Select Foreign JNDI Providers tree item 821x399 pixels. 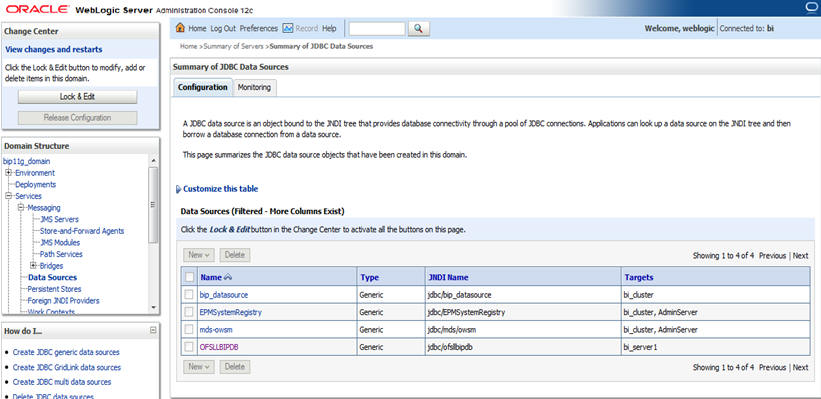pos(63,301)
